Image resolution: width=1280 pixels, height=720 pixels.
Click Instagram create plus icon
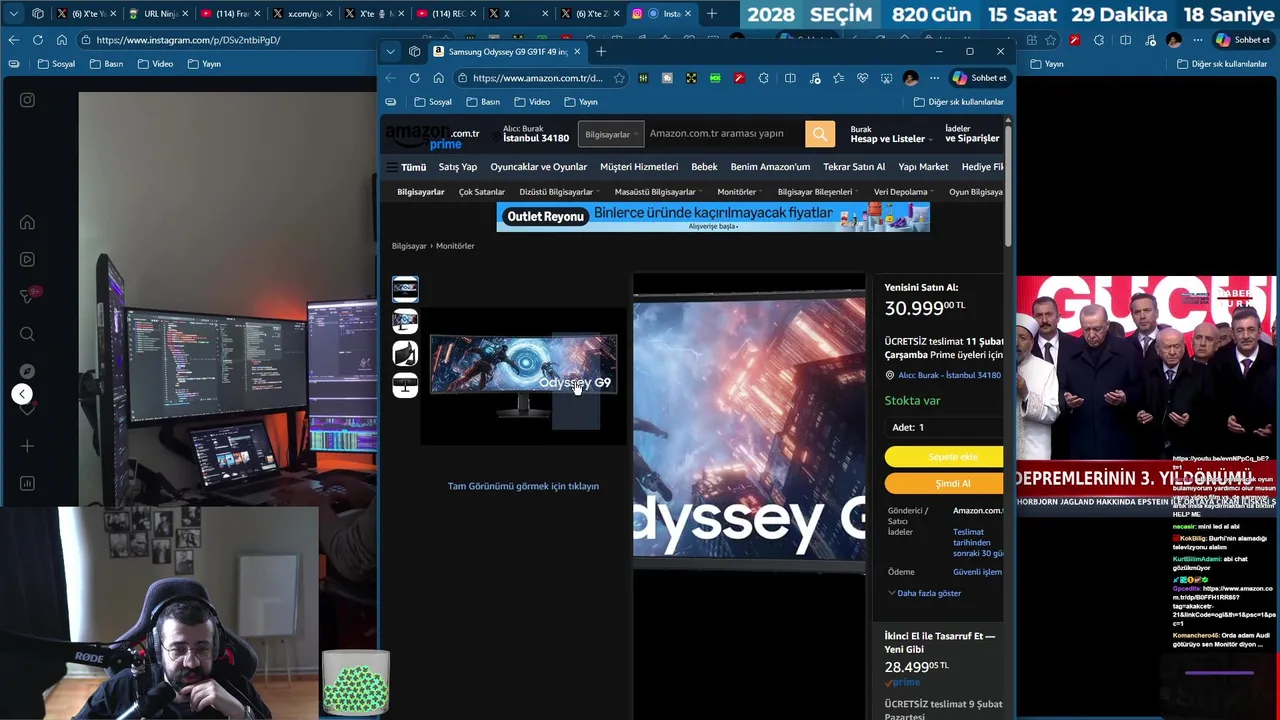[27, 446]
